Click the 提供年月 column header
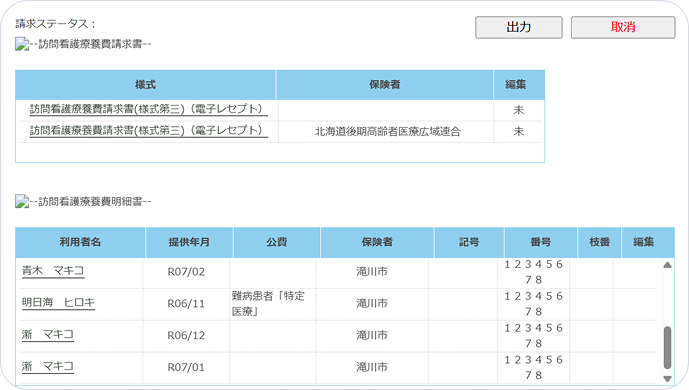 (189, 242)
